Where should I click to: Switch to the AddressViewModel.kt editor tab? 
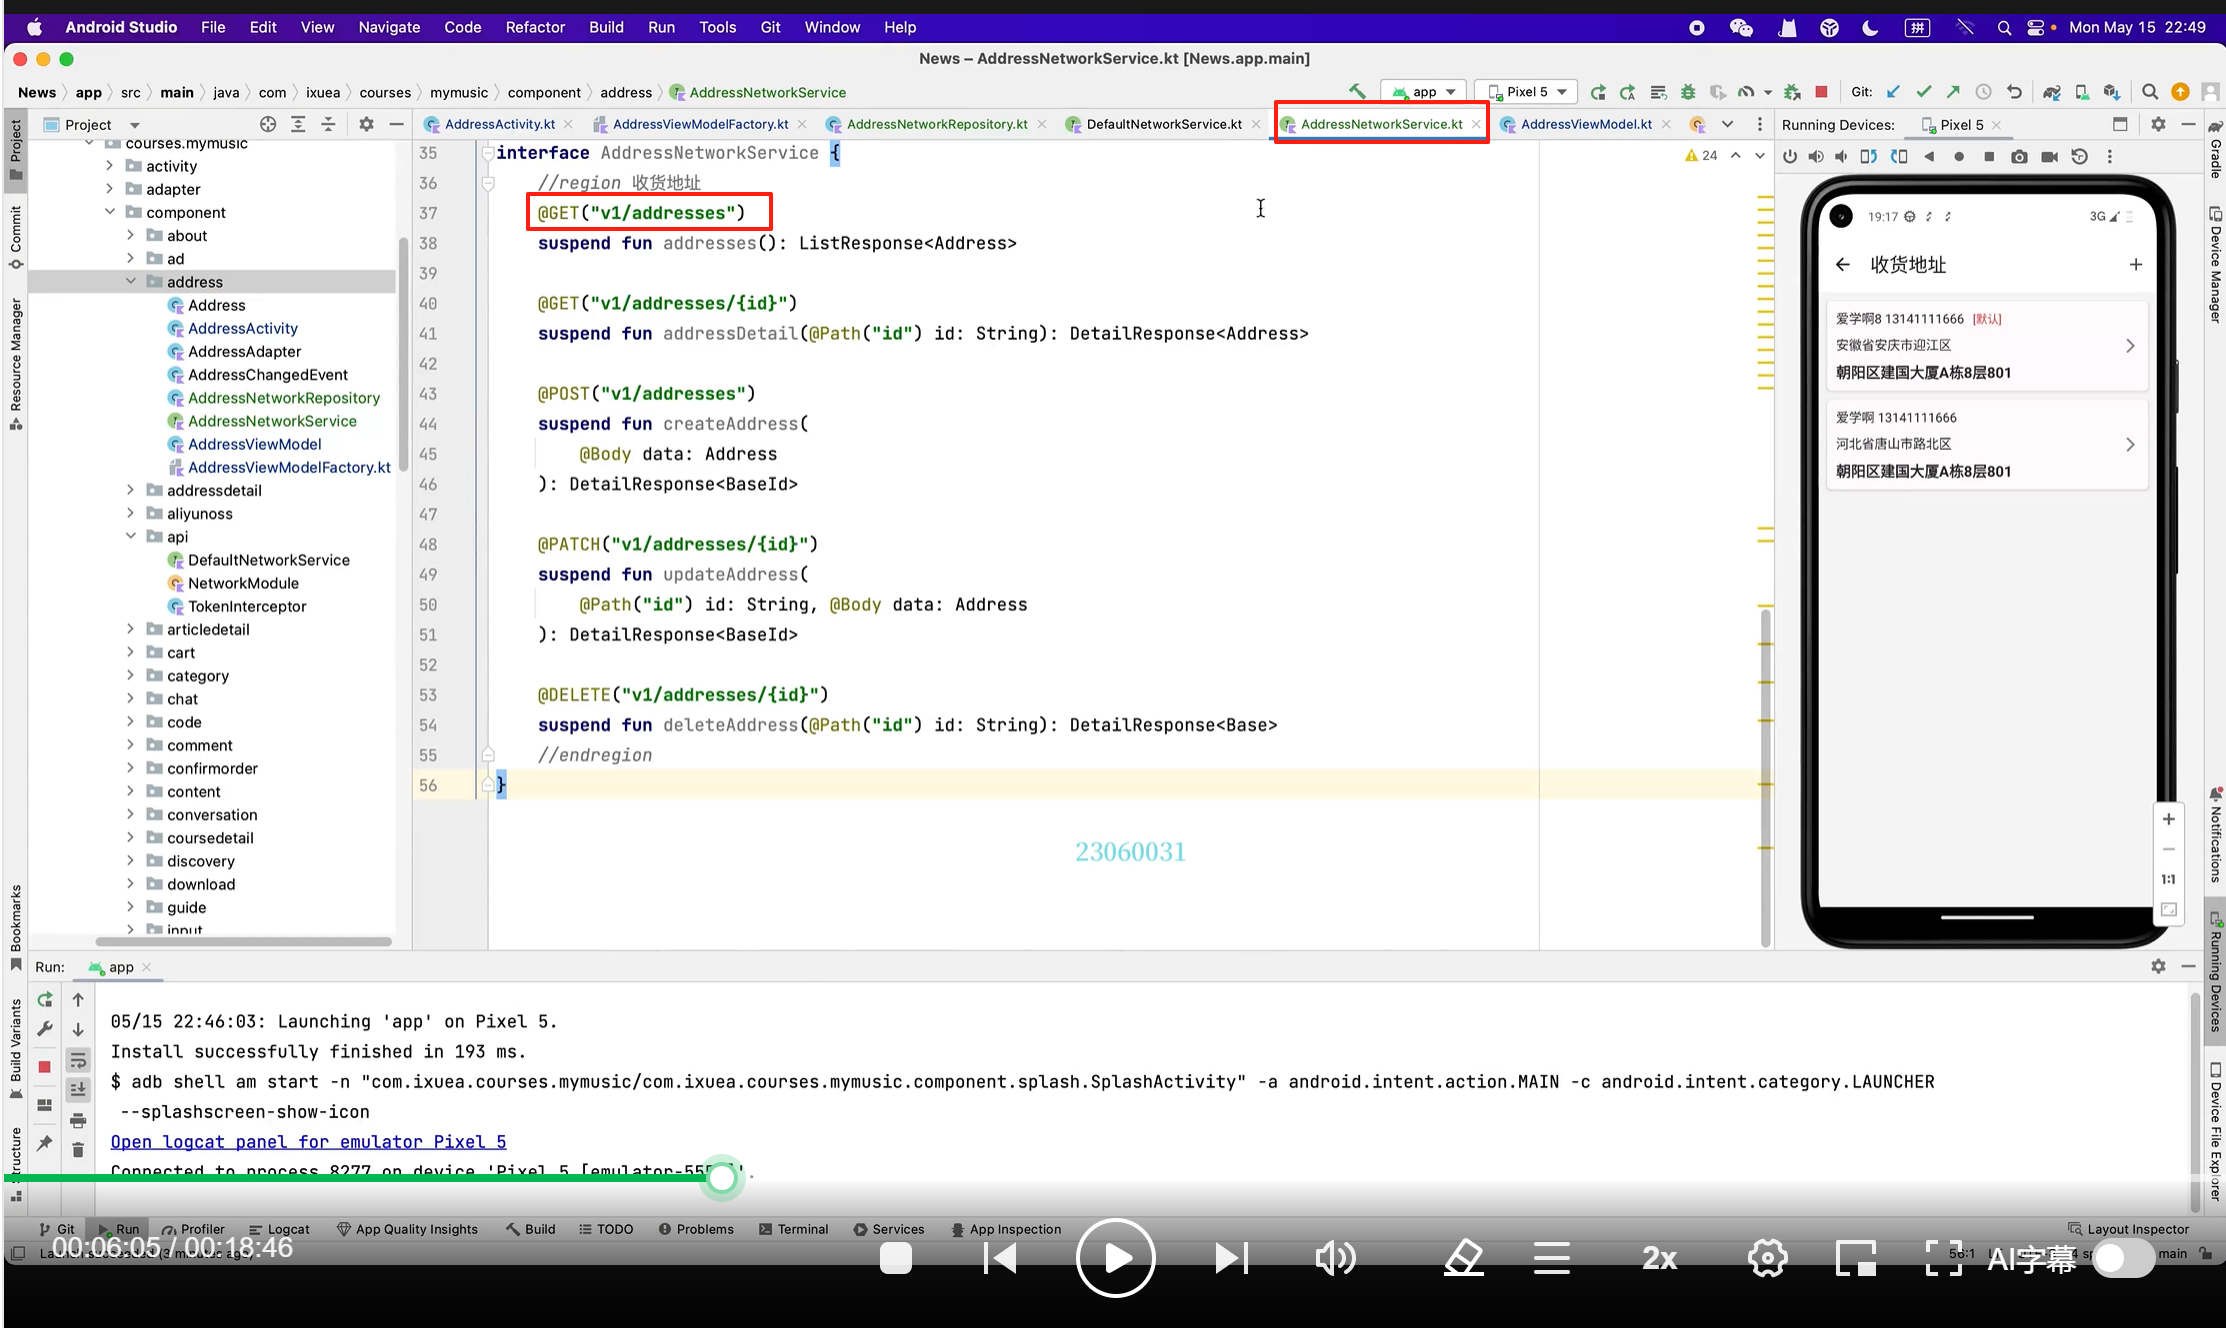coord(1585,124)
